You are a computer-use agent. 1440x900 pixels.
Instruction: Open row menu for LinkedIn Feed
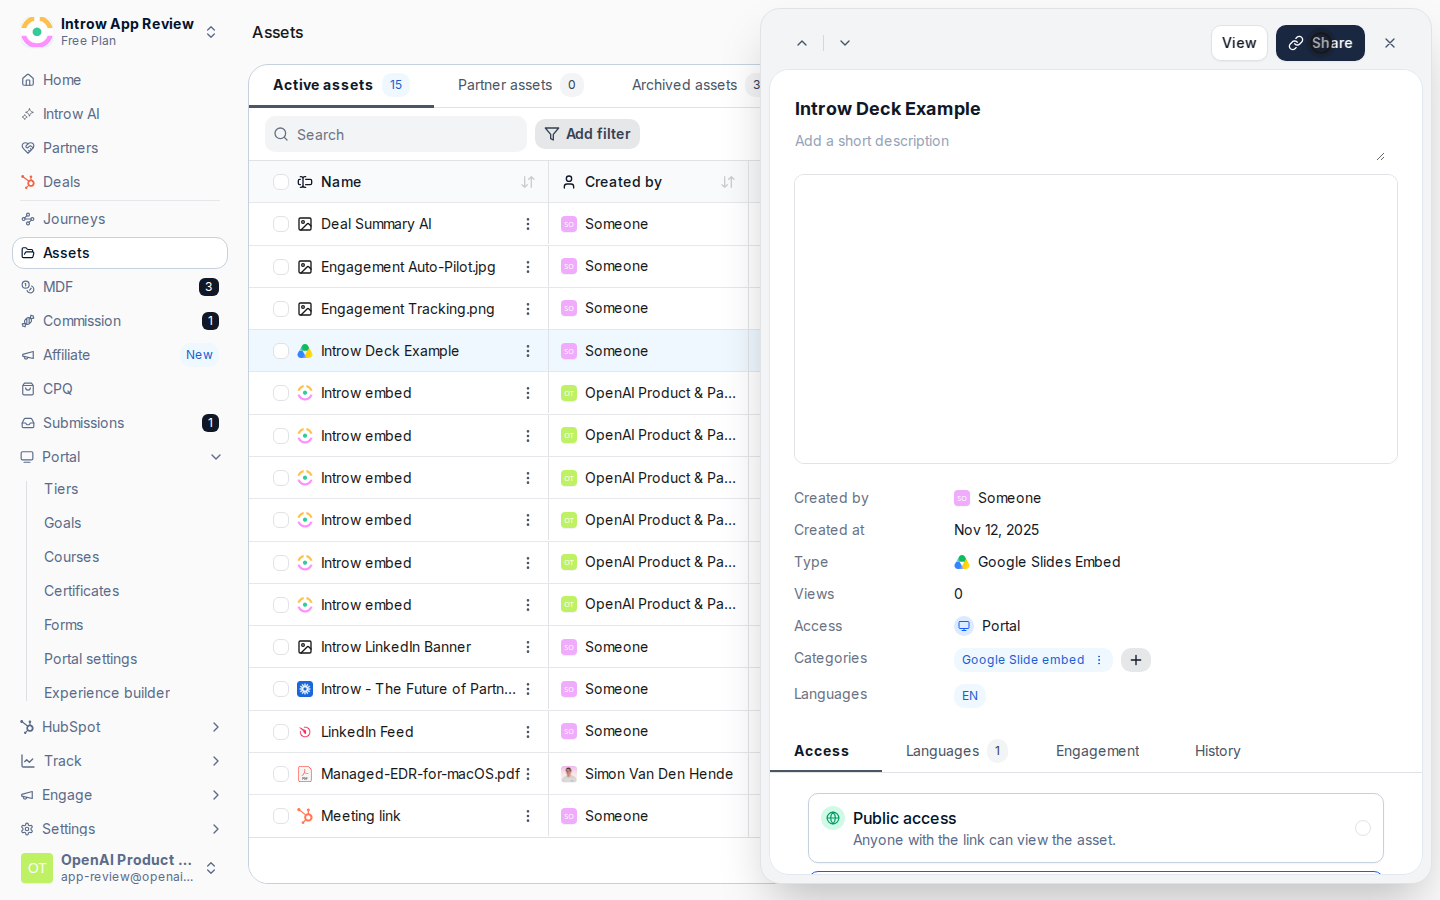click(x=528, y=732)
